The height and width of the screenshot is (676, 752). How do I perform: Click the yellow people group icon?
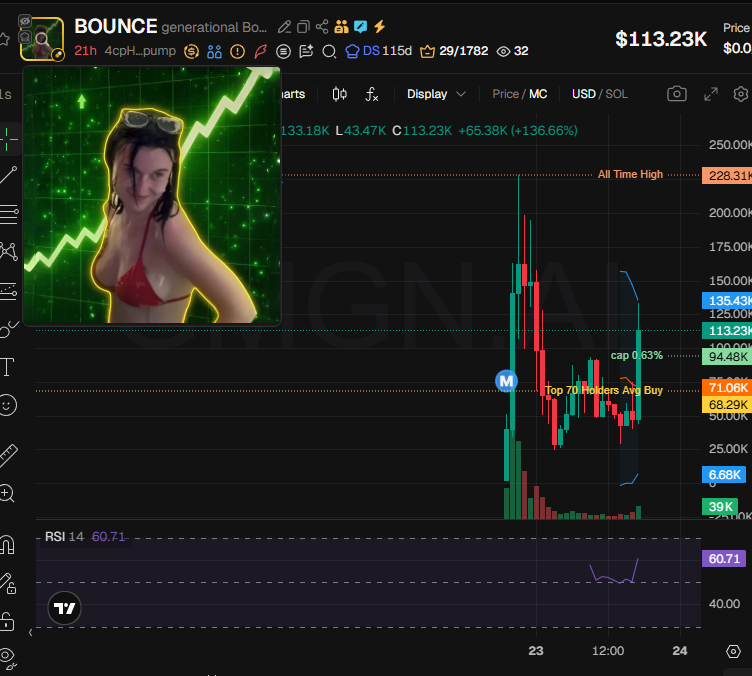tap(341, 27)
